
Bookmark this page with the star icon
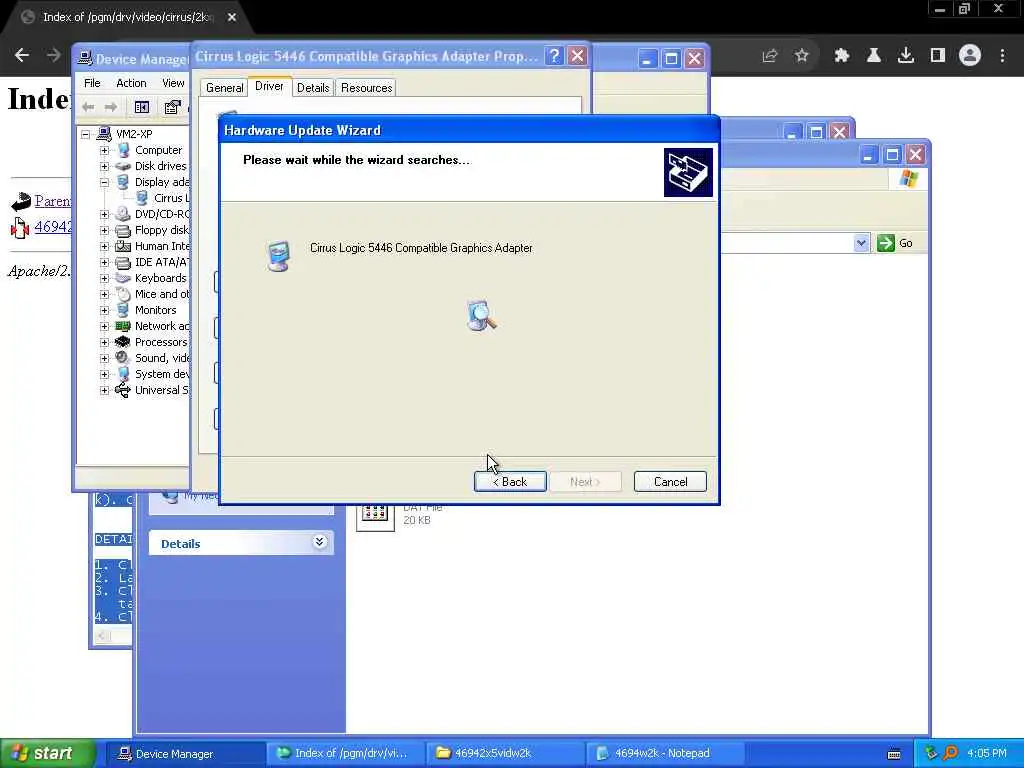pyautogui.click(x=802, y=56)
